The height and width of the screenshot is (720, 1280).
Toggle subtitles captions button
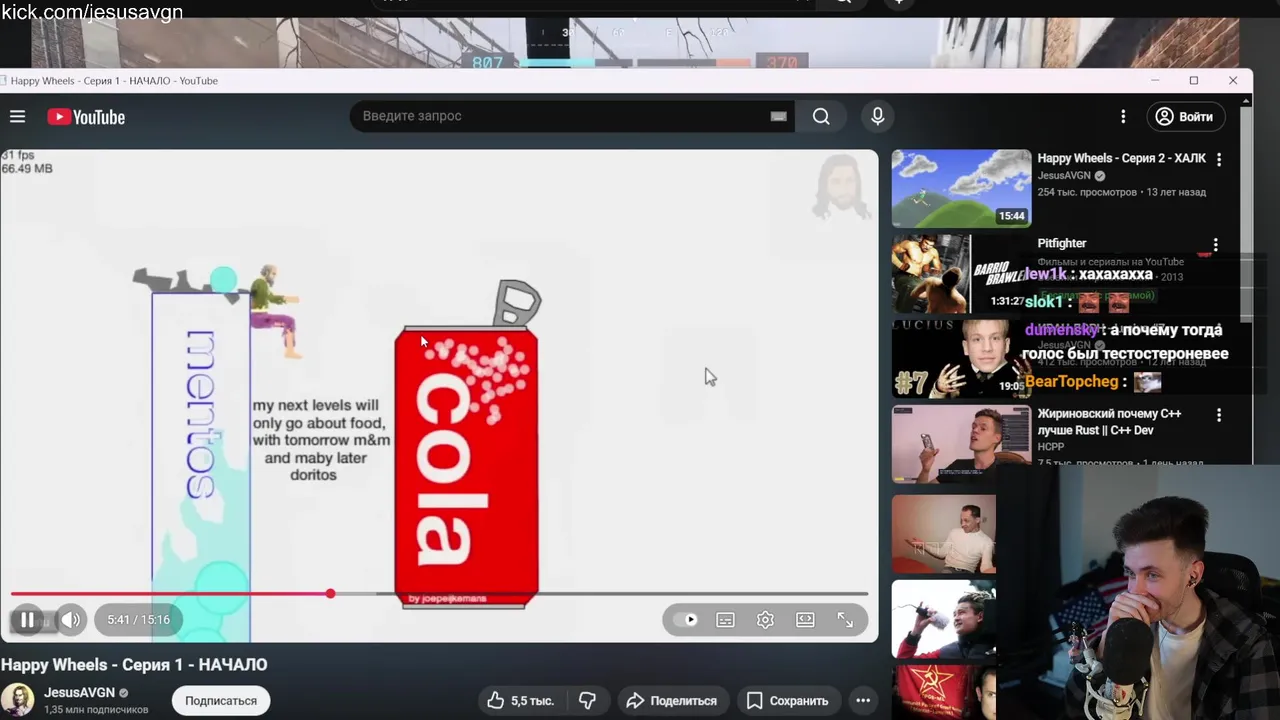pyautogui.click(x=725, y=620)
